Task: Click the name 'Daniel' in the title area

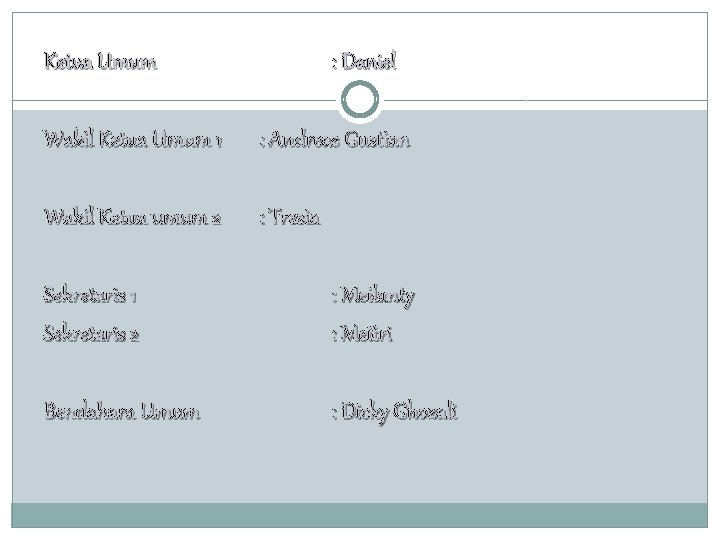Action: [x=369, y=61]
